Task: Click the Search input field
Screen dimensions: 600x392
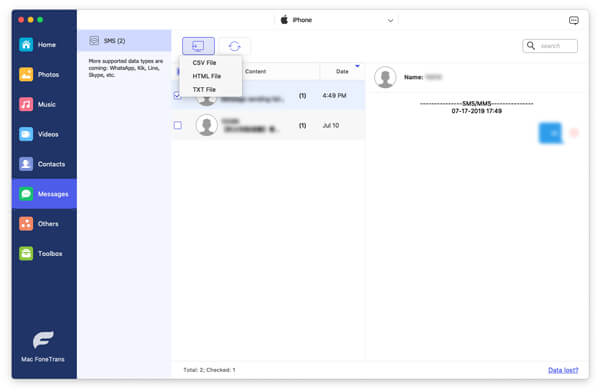Action: click(550, 46)
